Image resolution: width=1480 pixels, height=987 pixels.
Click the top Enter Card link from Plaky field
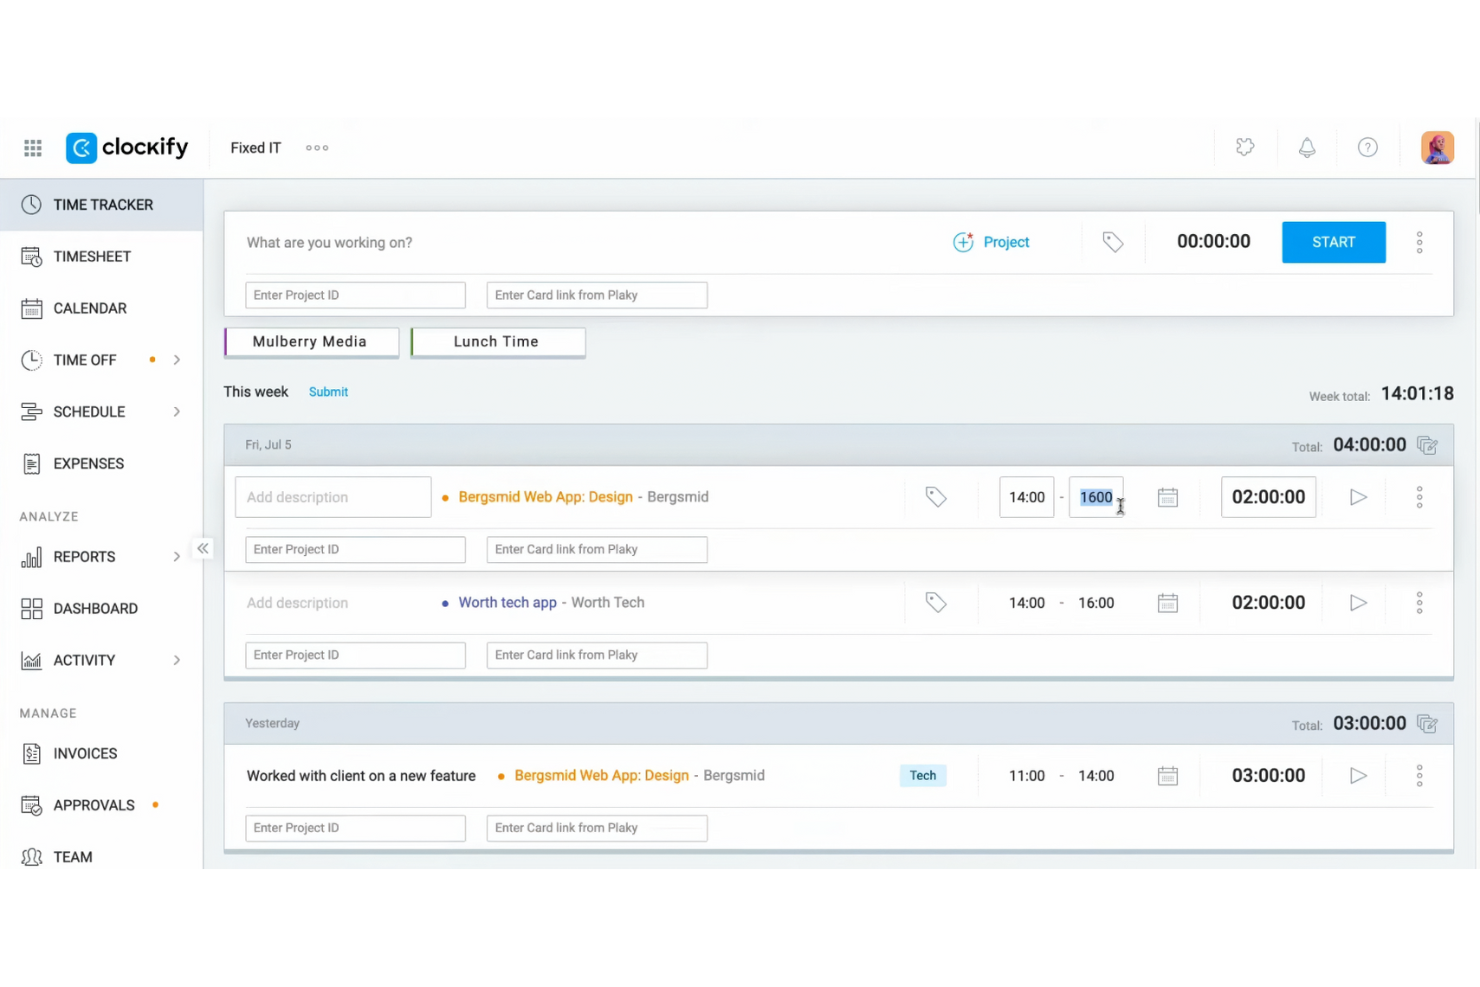click(x=597, y=295)
